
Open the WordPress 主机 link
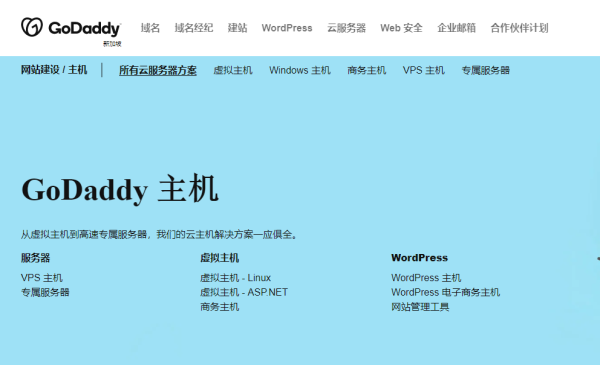click(426, 278)
